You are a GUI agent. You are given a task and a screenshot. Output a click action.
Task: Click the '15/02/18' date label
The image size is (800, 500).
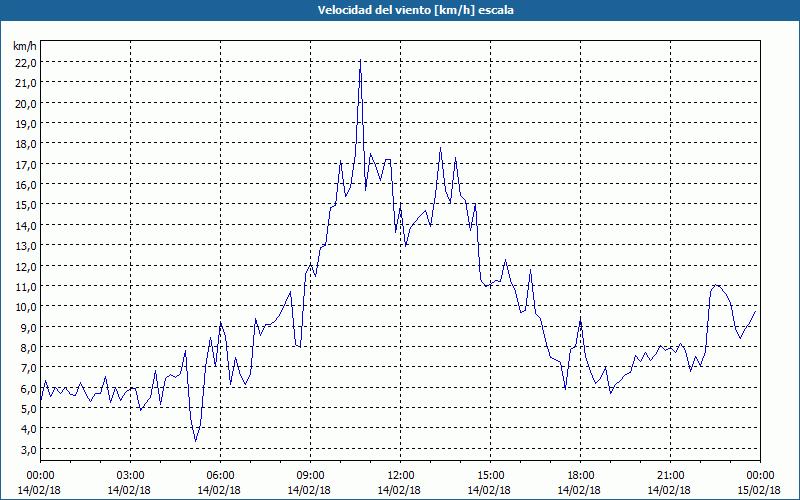click(759, 490)
